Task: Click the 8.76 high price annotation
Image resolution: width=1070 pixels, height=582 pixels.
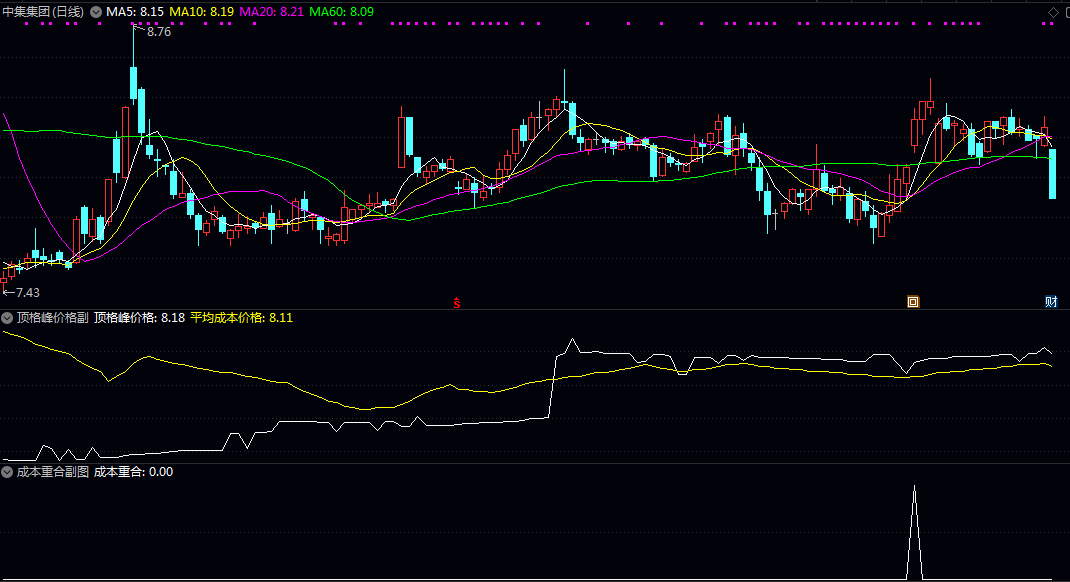Action: (x=158, y=32)
